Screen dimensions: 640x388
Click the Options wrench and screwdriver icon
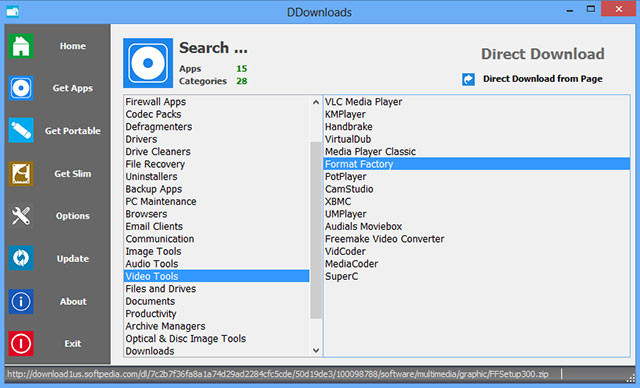(x=21, y=215)
